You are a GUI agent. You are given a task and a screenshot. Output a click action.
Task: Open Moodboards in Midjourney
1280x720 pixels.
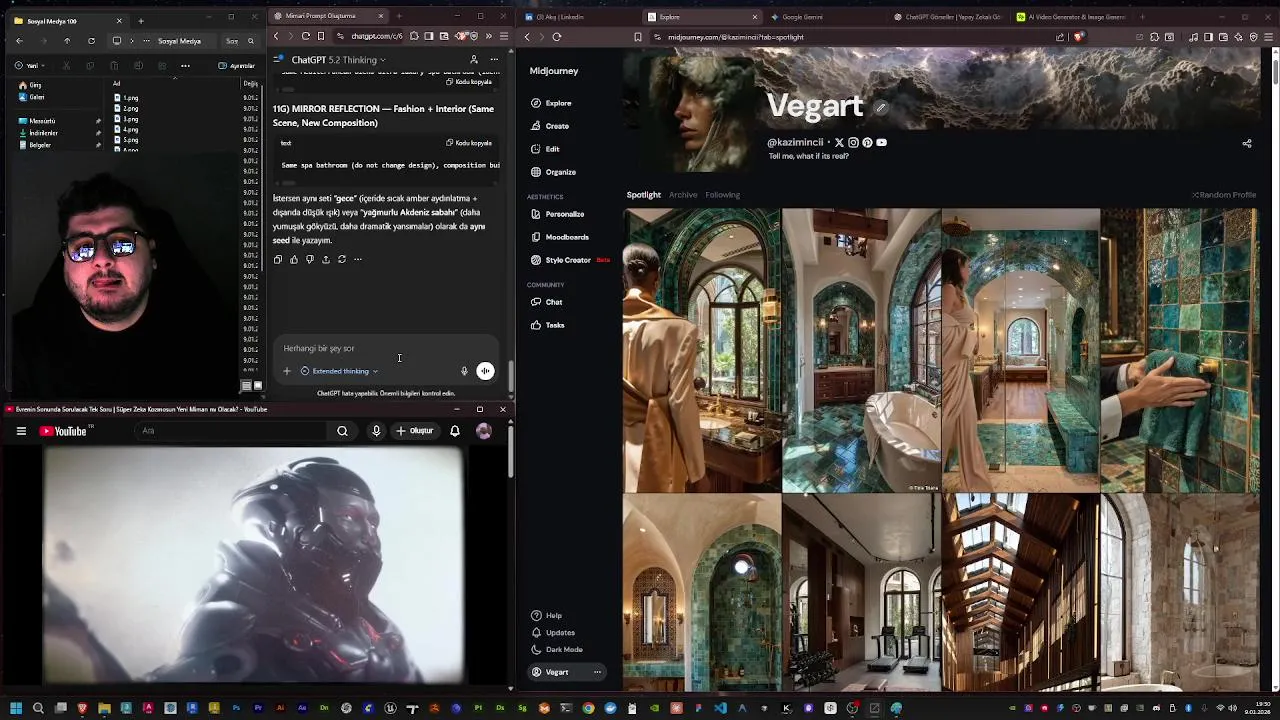560,237
